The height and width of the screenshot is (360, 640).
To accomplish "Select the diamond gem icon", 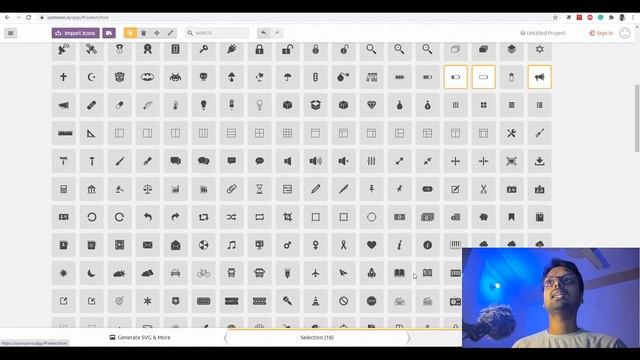I will click(x=371, y=105).
